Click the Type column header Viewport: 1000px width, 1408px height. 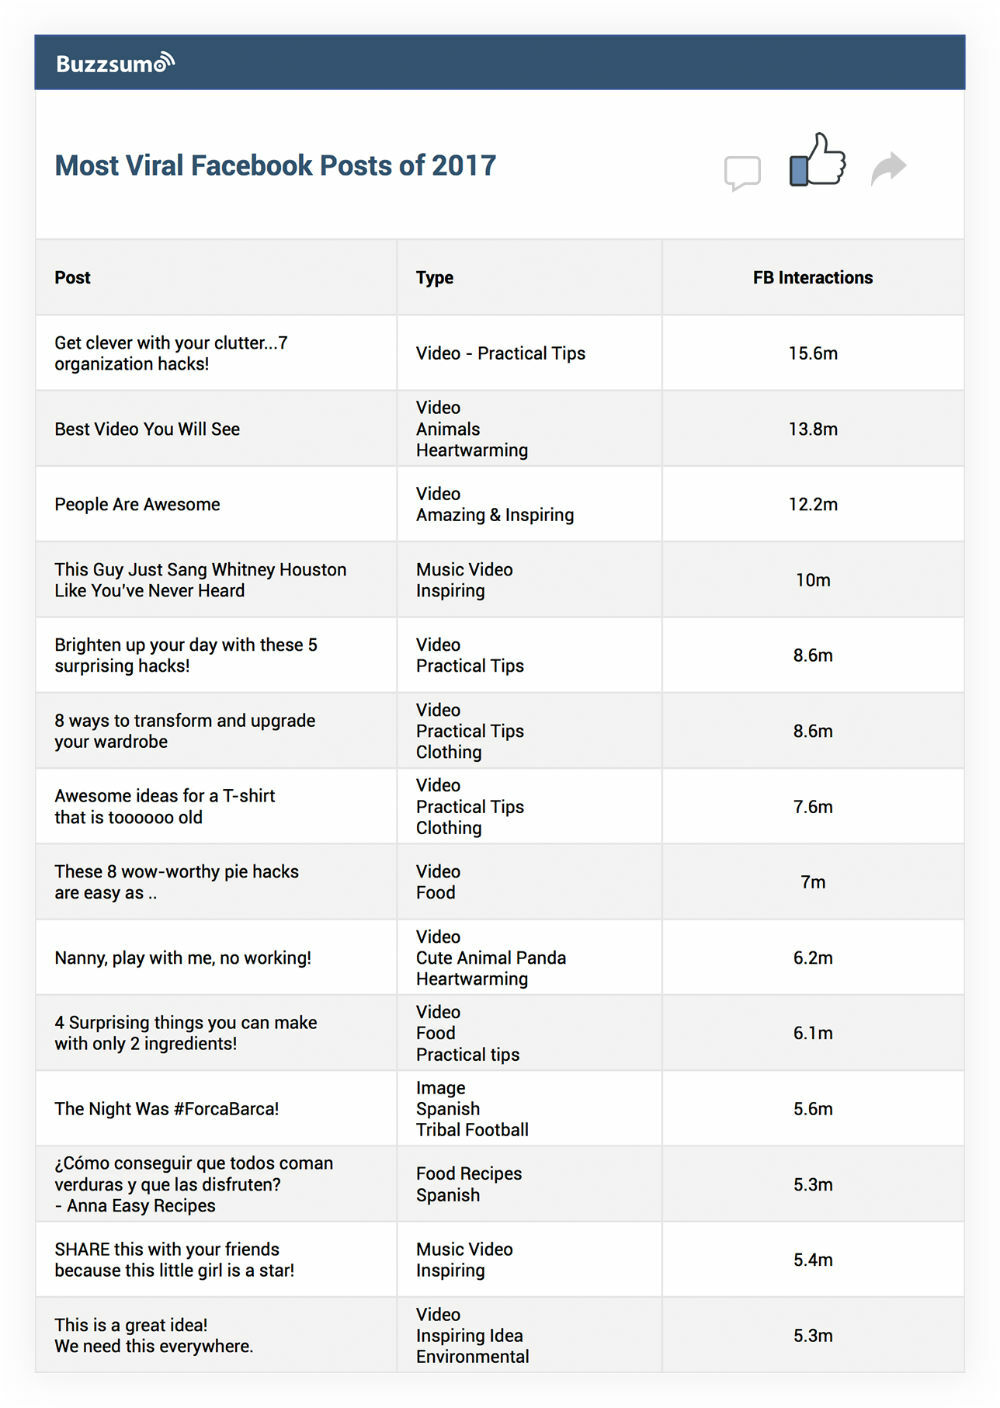click(x=435, y=278)
